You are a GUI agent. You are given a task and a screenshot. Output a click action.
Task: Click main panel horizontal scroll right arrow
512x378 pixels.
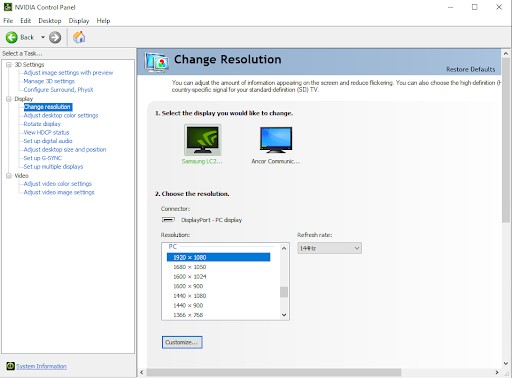(x=497, y=372)
